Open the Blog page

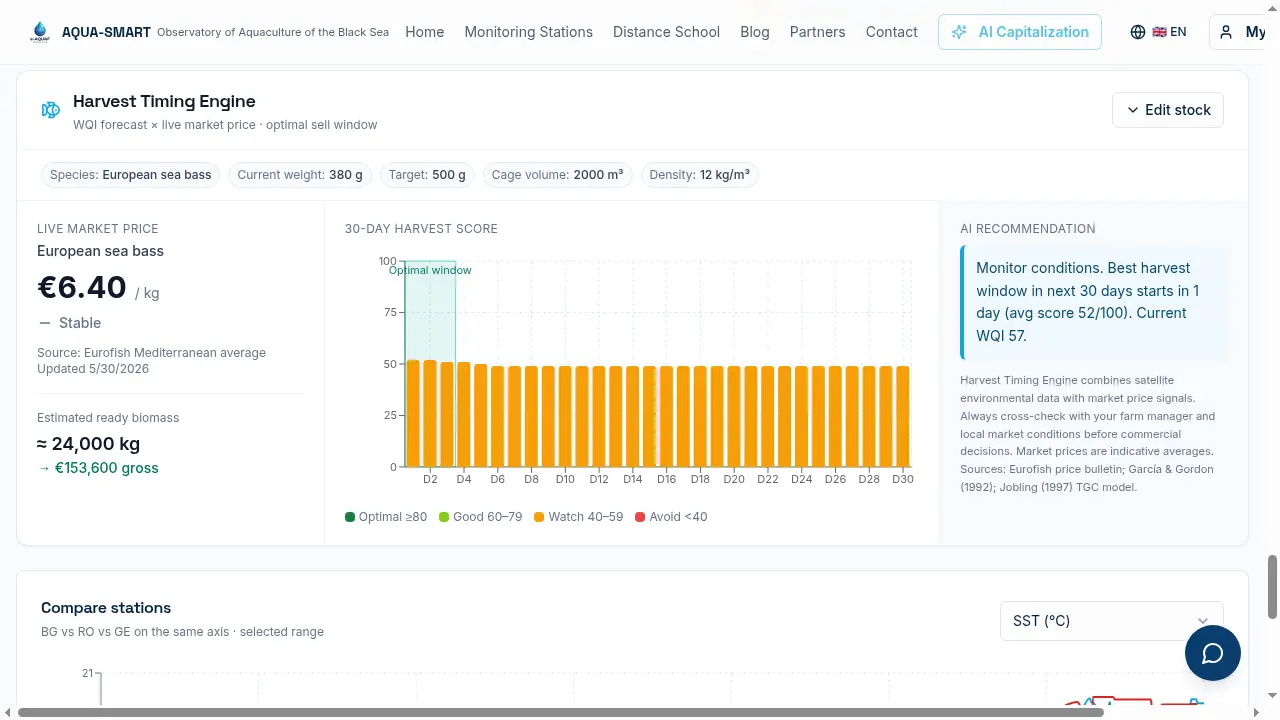755,32
